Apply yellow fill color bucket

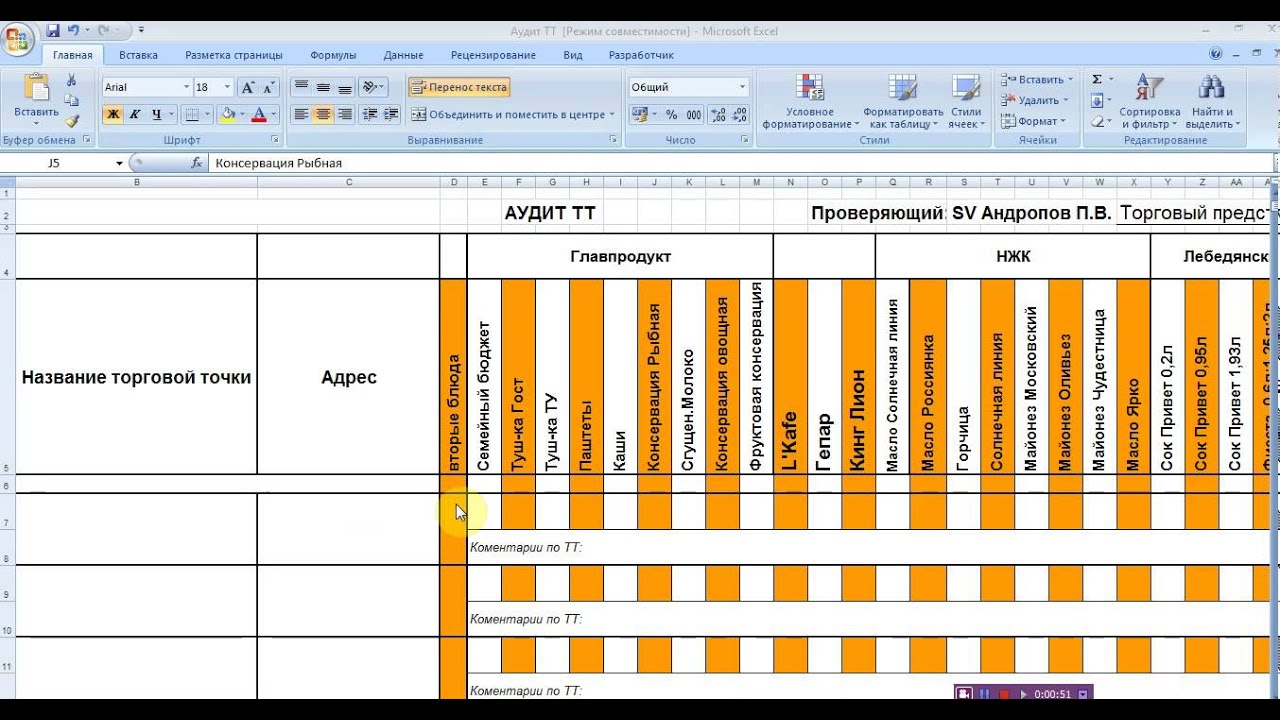coord(228,114)
